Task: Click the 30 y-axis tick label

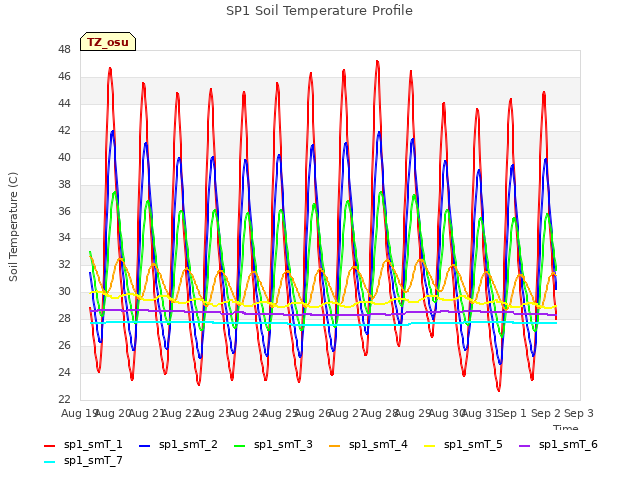Action: (x=64, y=292)
